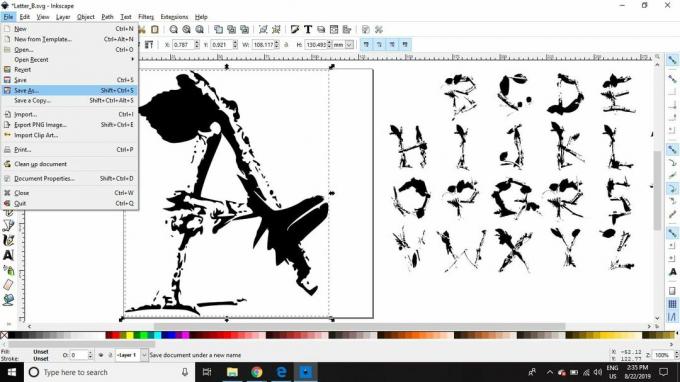Click the Zoom to fit drawing icon
The image size is (680, 382).
[x=186, y=29]
